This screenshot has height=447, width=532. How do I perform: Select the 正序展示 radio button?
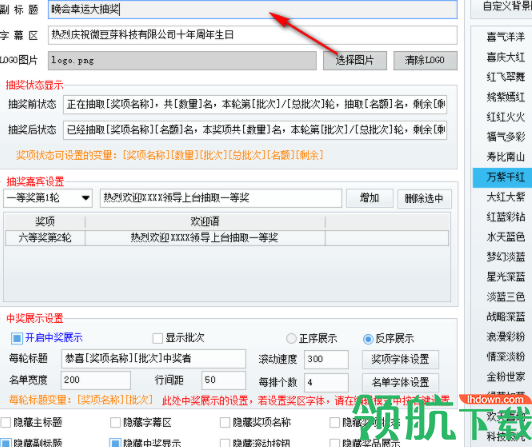(291, 338)
